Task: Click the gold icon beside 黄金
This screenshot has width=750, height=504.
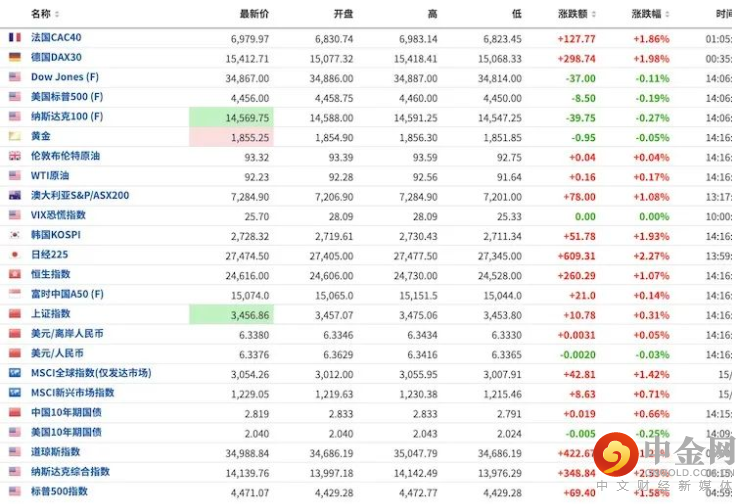Action: 15,136
